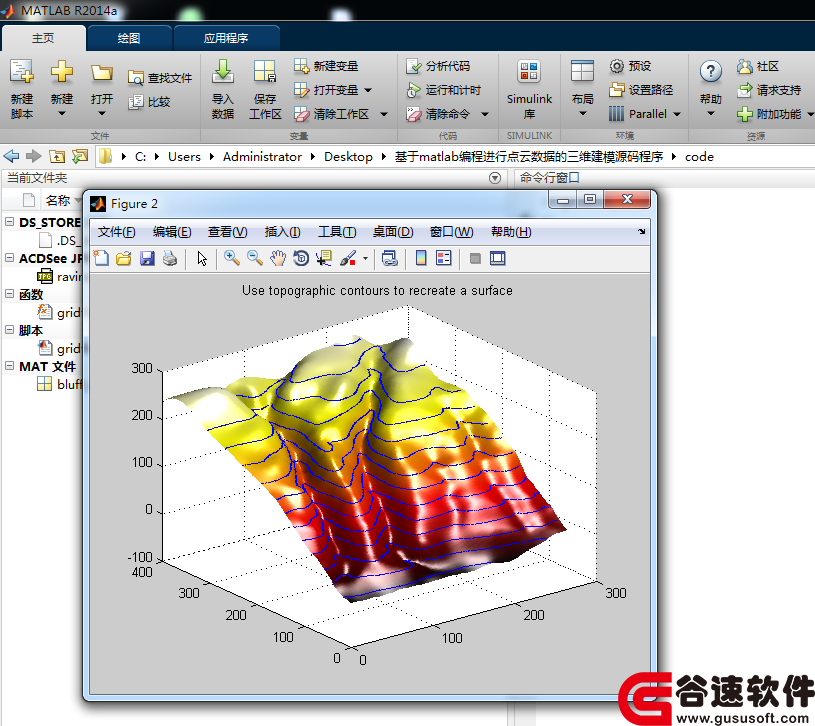Viewport: 815px width, 726px height.
Task: Click the Forward navigation arrow
Action: [x=34, y=156]
